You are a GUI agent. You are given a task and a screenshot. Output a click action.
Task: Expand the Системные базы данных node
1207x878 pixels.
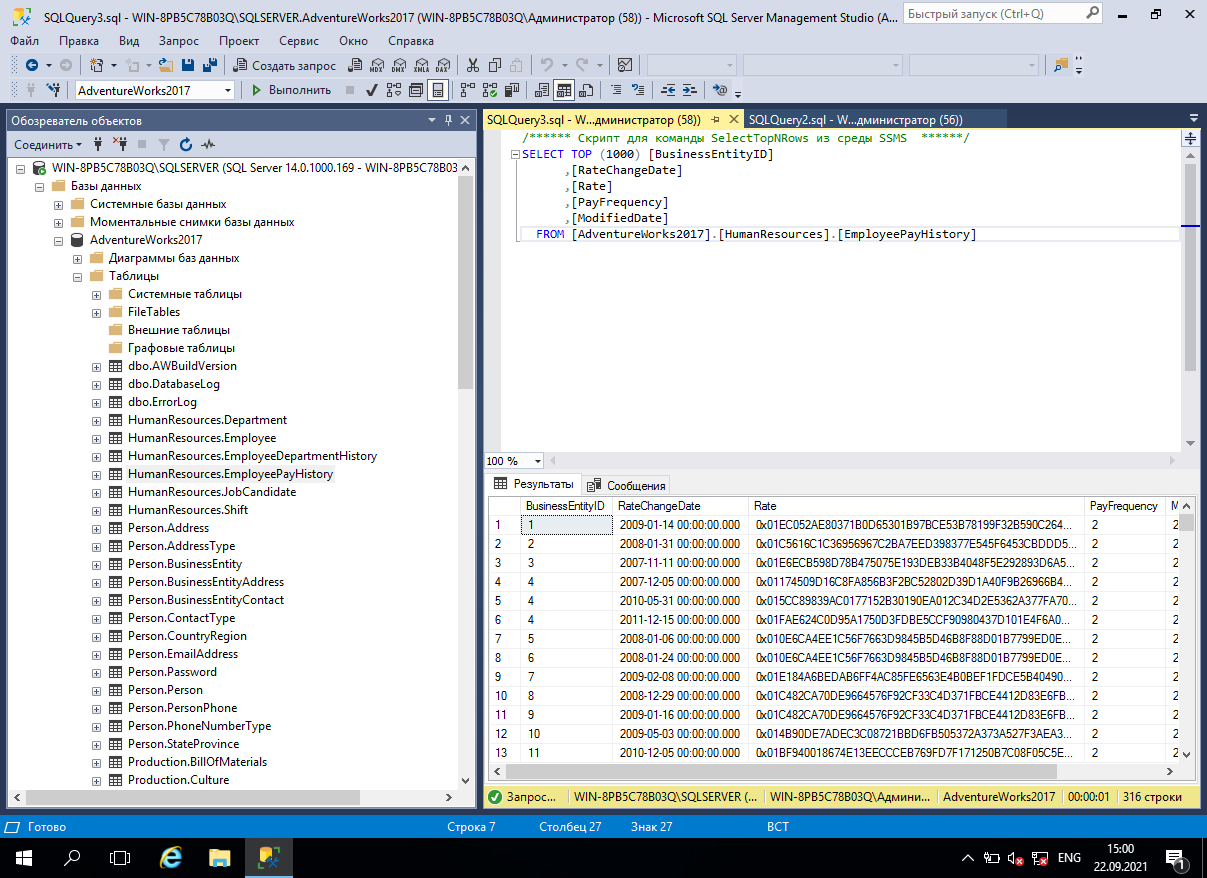point(59,204)
